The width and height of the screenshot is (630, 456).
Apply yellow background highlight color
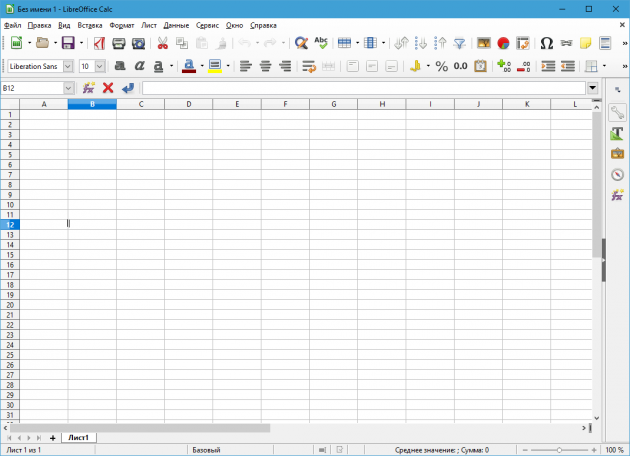215,66
